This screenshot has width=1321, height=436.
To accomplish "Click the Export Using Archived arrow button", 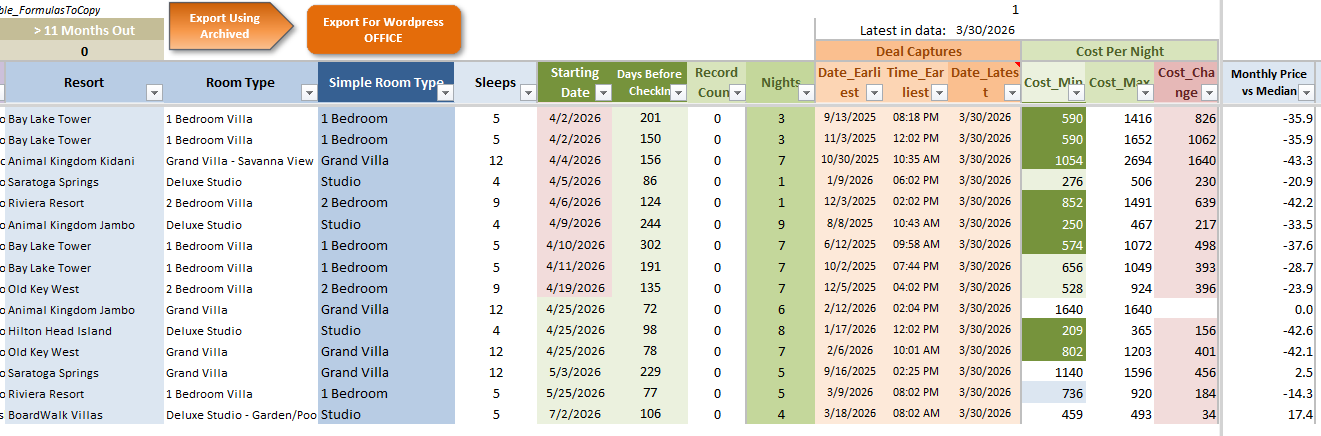I will [x=228, y=26].
